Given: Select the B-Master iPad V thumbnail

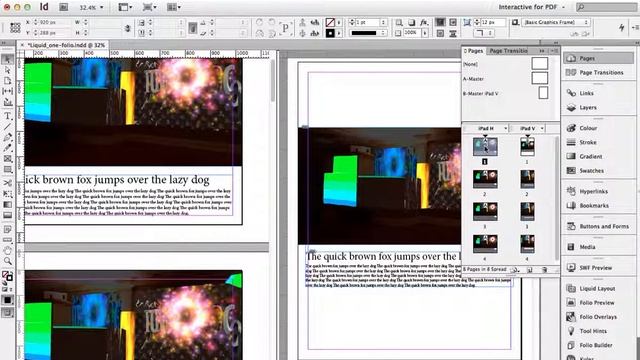Looking at the screenshot, I should pos(543,93).
